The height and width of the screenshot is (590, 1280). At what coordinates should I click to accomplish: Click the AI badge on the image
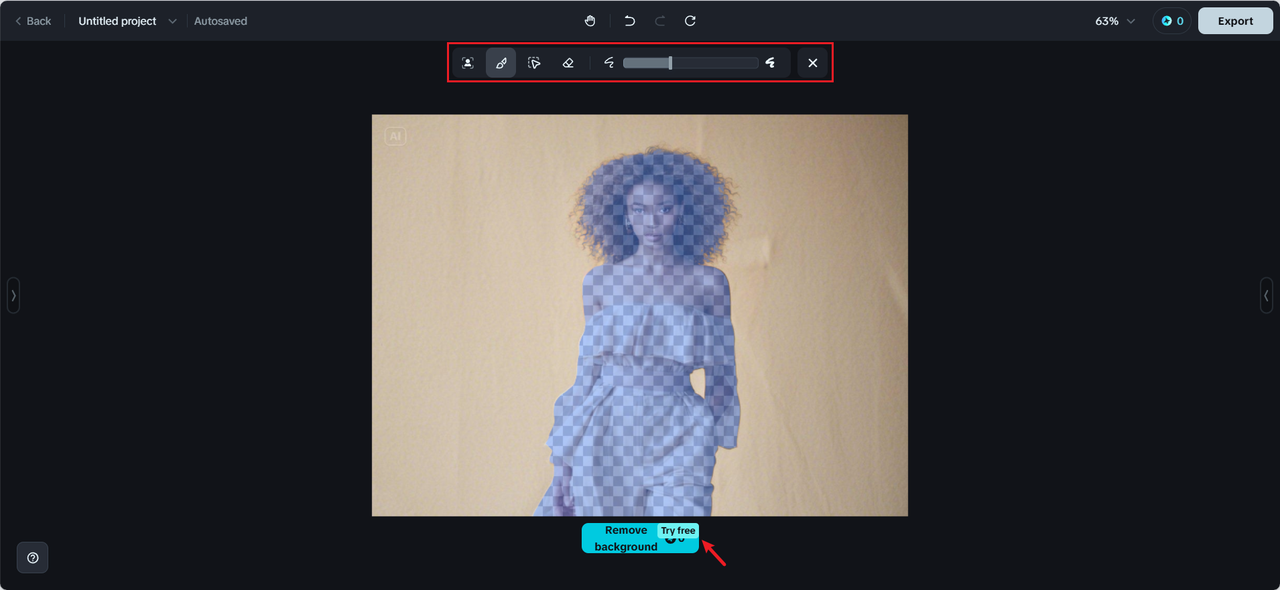click(395, 136)
